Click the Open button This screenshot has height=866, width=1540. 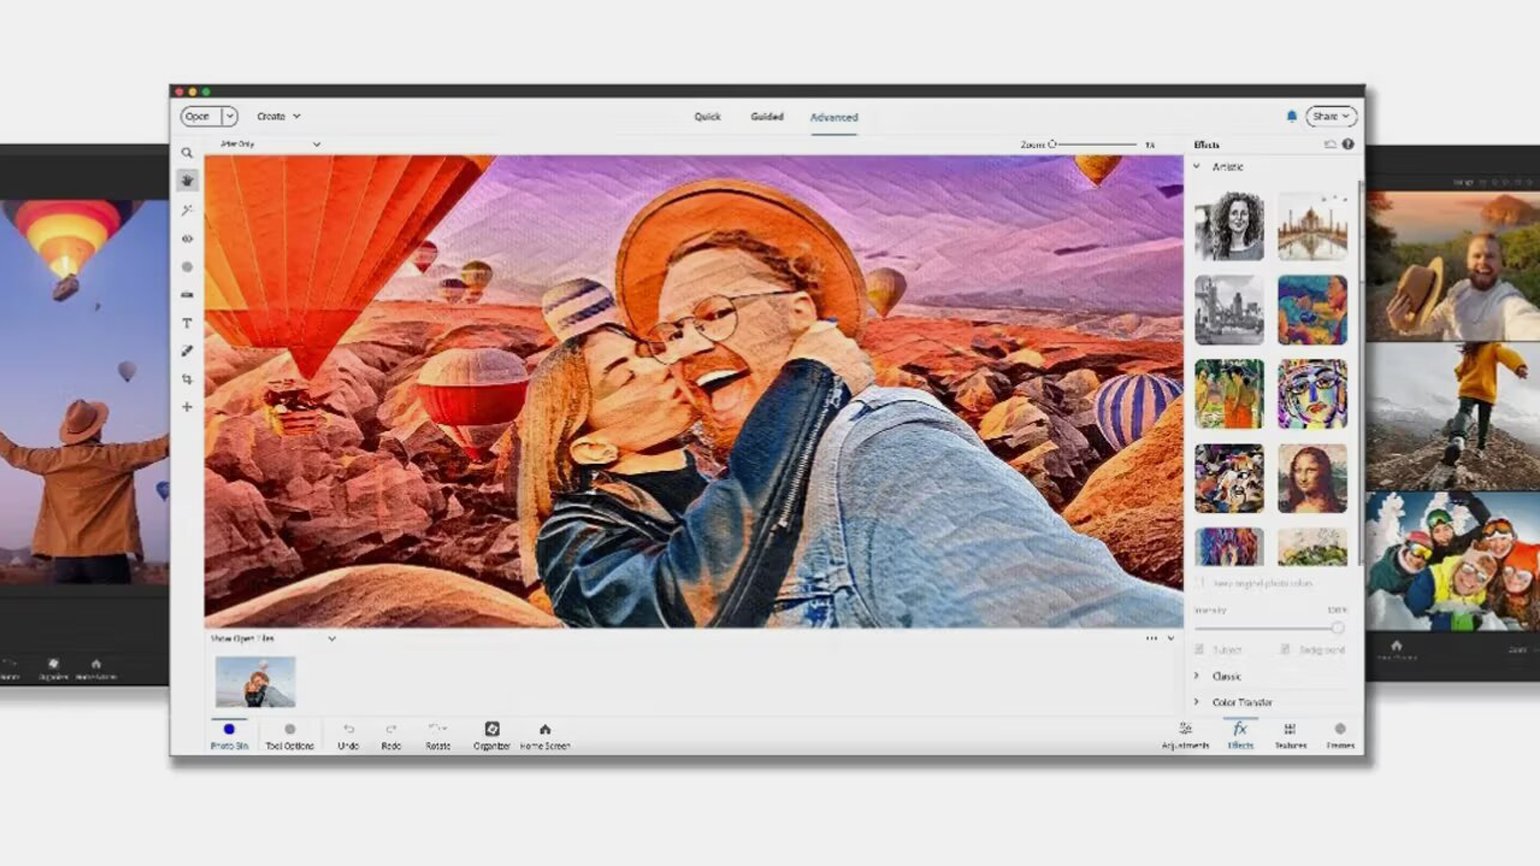coord(200,116)
